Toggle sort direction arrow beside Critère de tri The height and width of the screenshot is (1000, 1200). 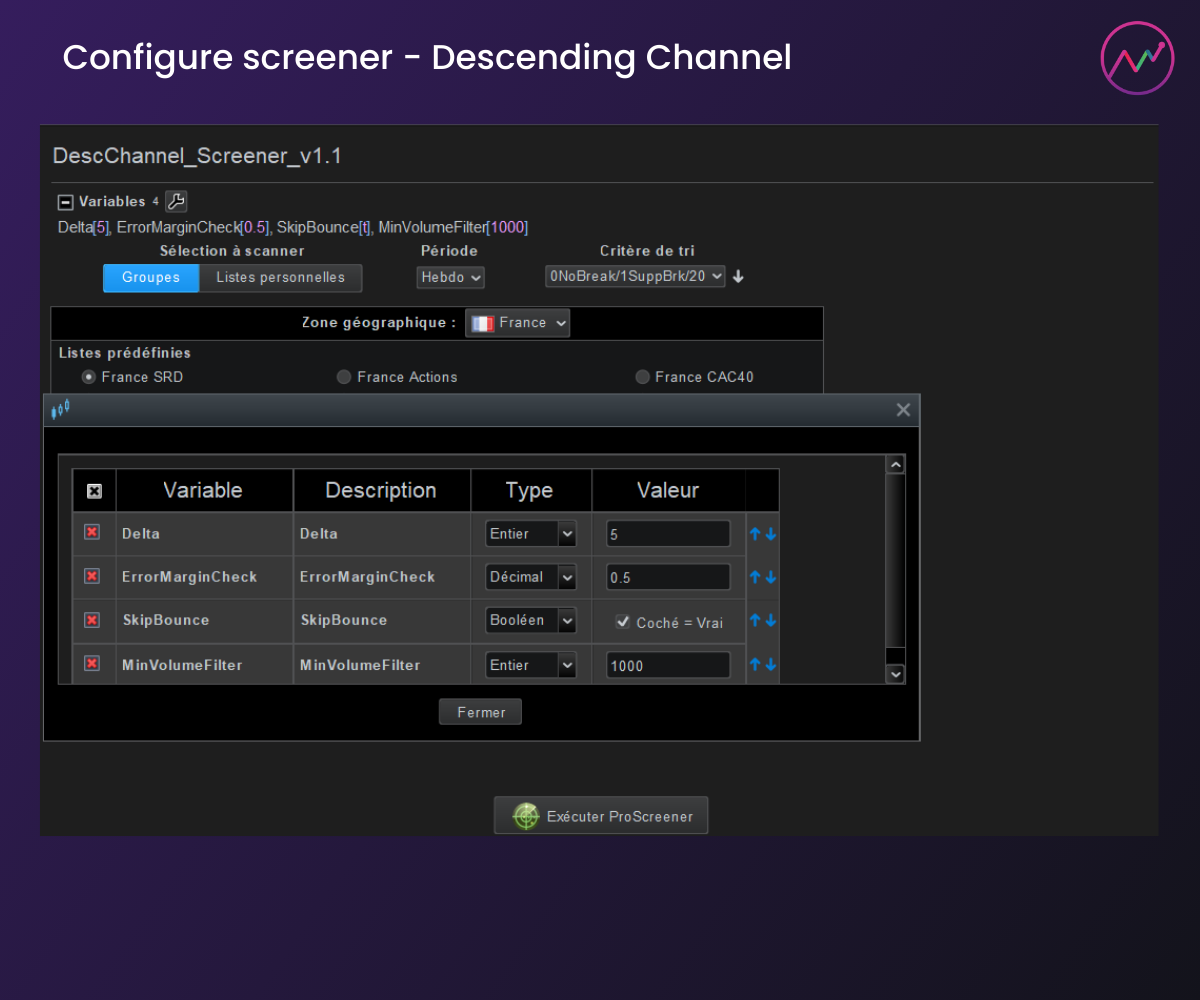738,277
